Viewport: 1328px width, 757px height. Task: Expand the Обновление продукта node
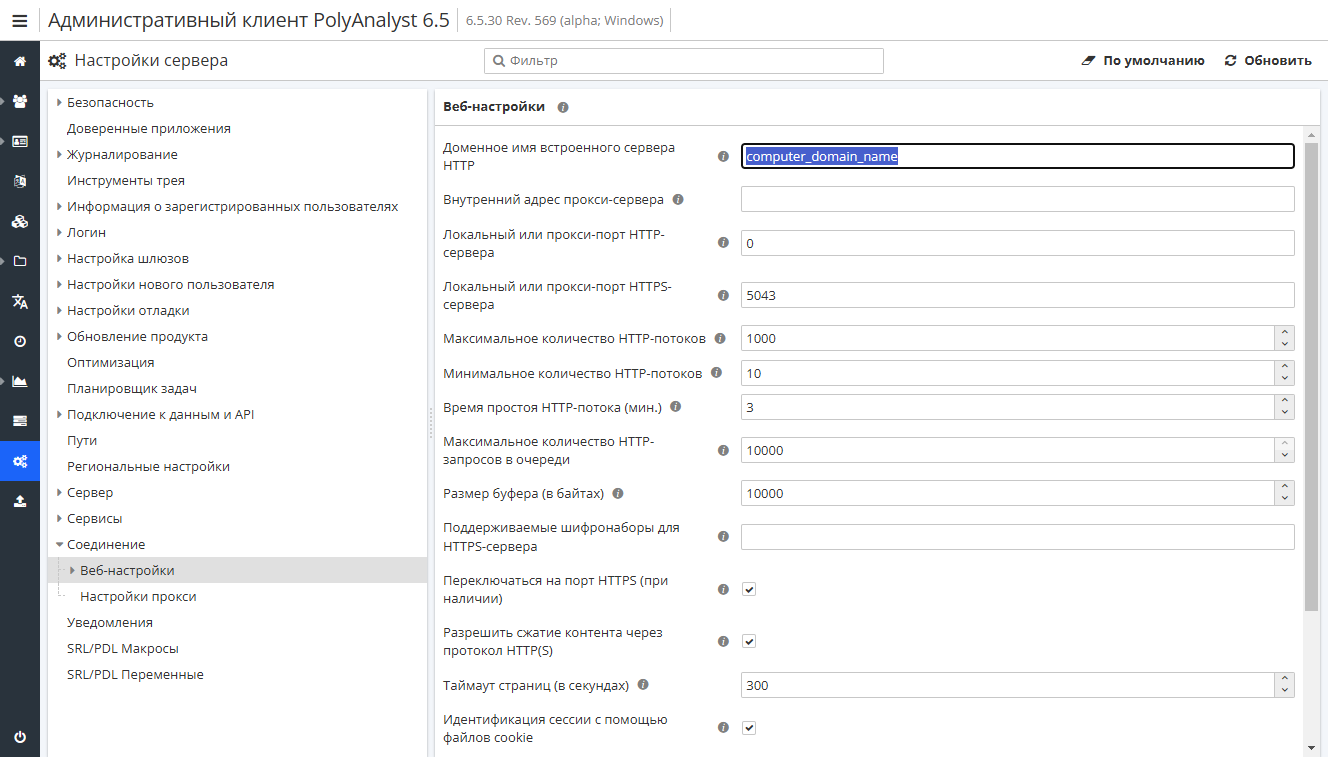click(60, 336)
